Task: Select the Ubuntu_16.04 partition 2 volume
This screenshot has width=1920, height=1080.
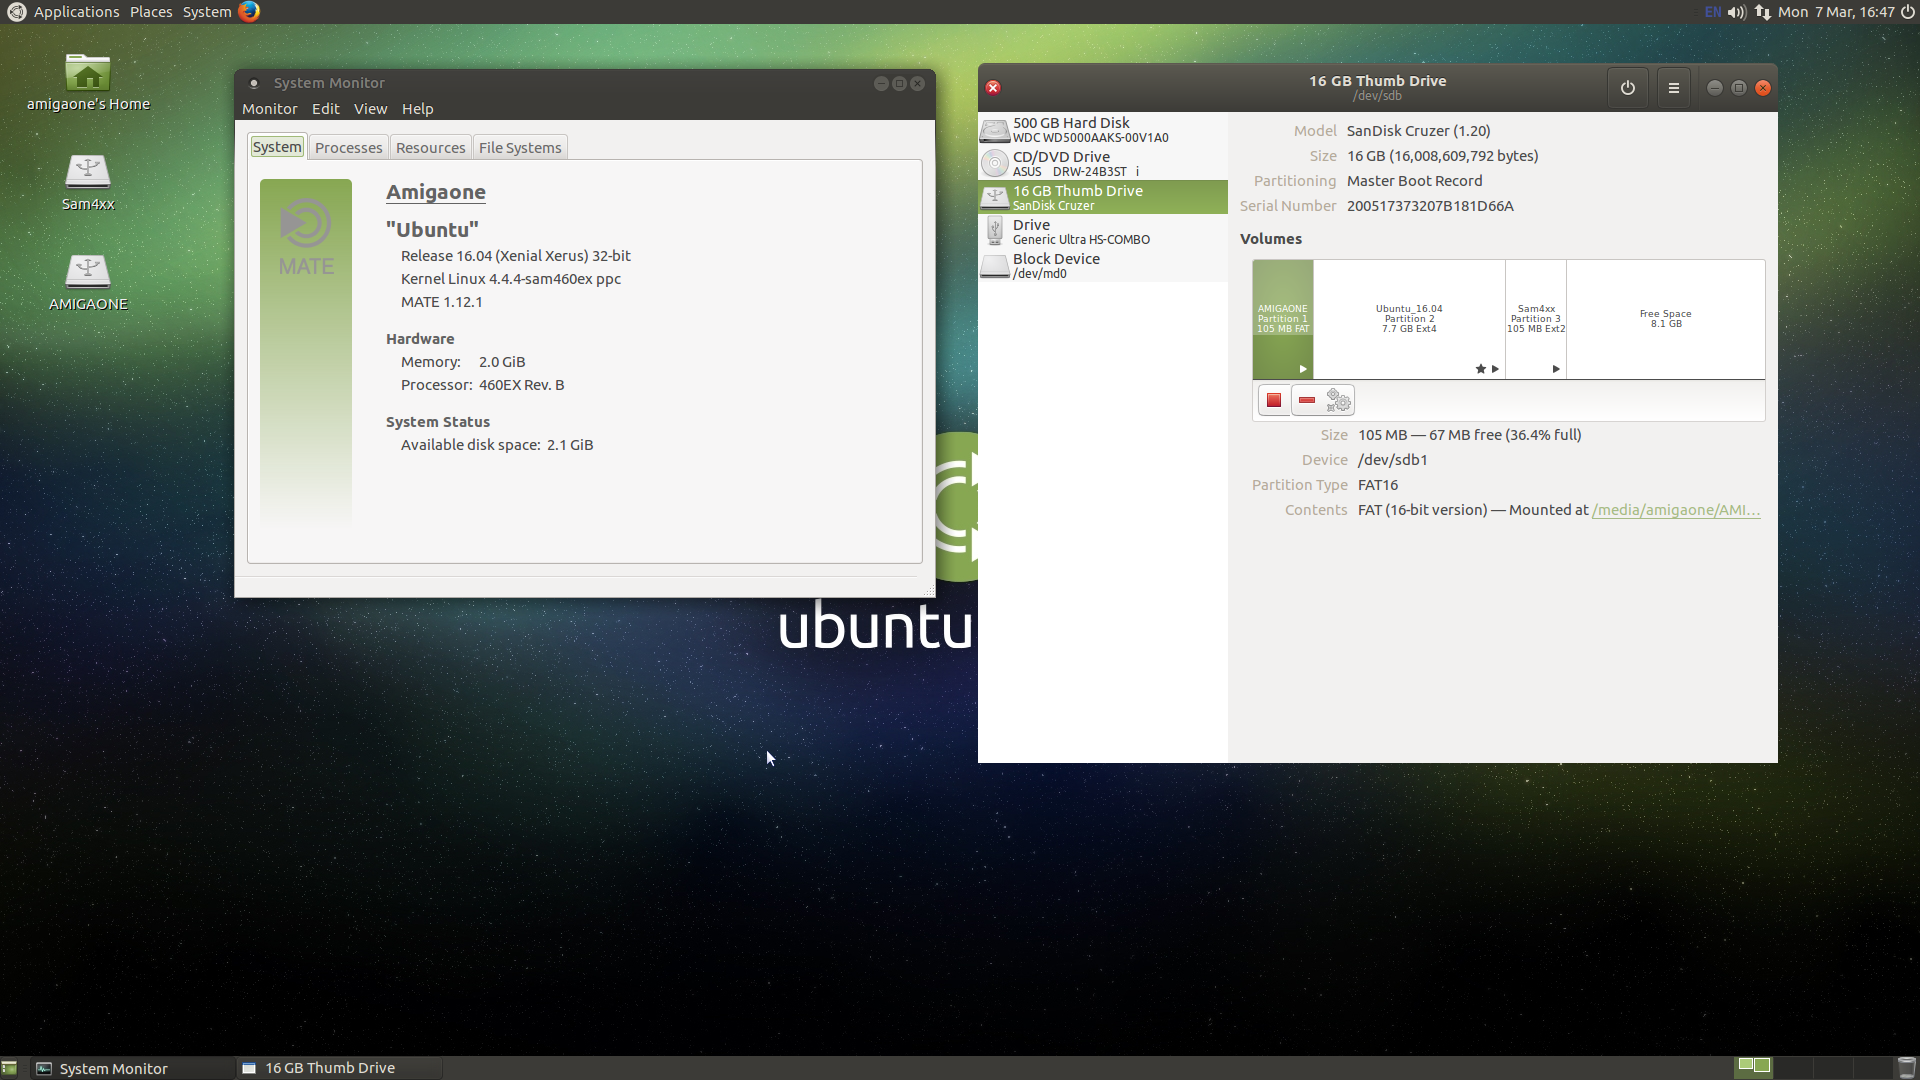Action: 1408,319
